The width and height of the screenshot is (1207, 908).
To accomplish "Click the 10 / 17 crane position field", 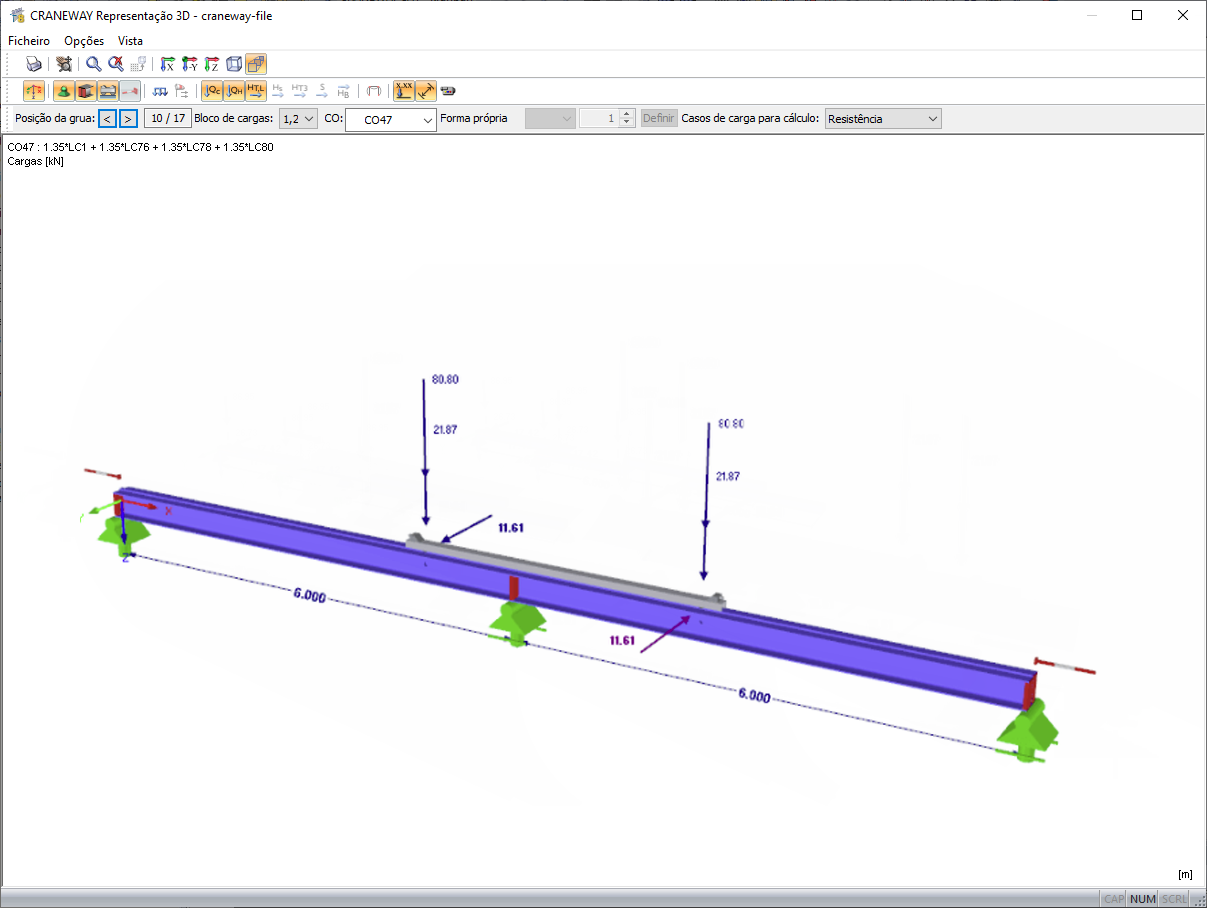I will click(168, 119).
